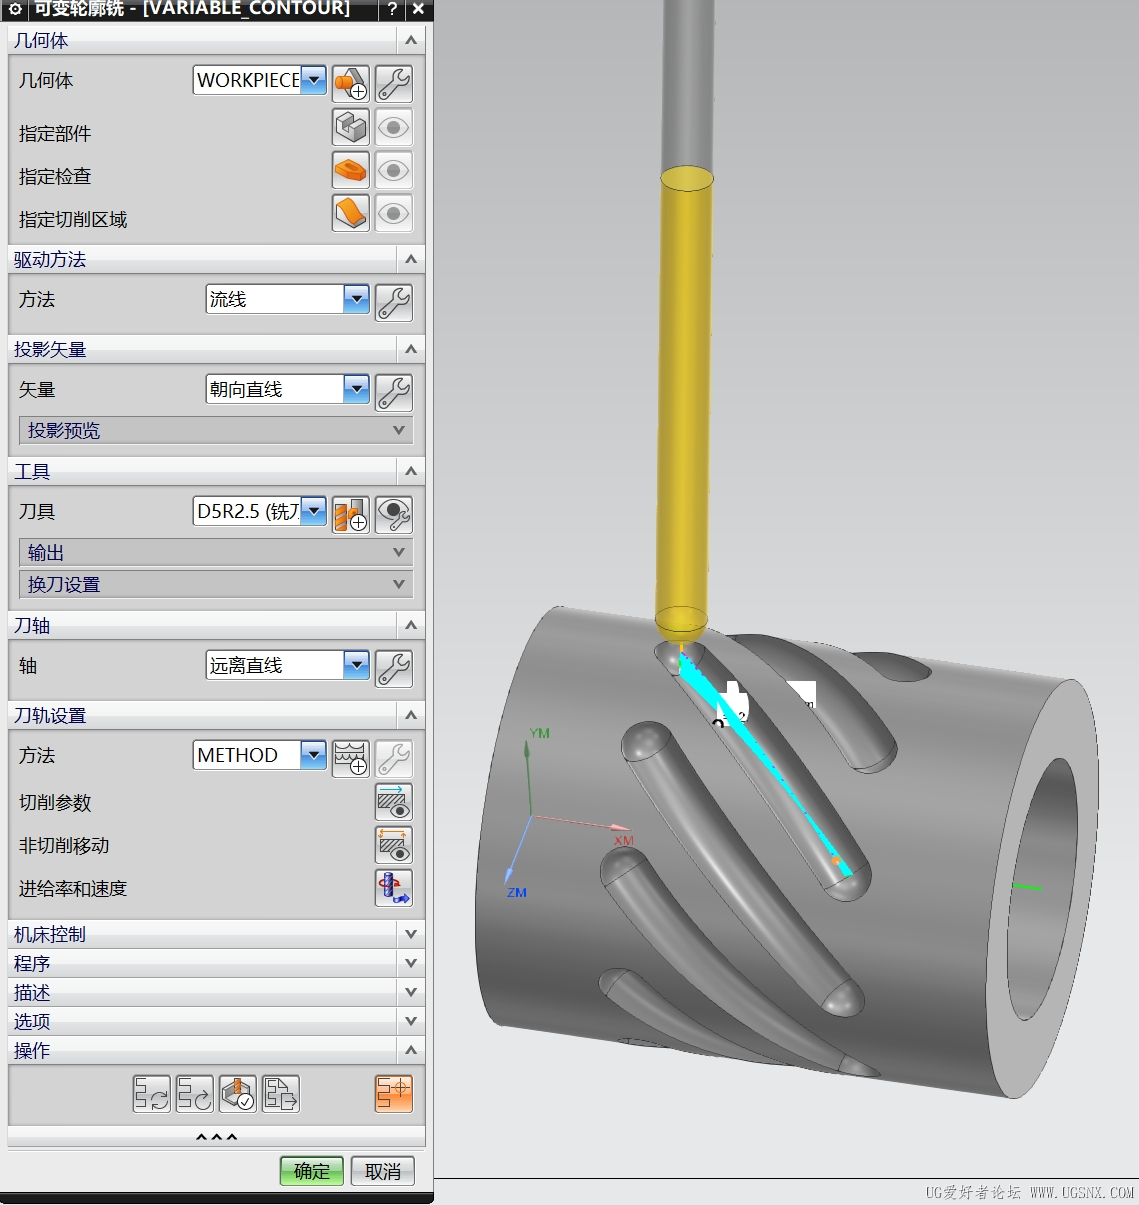This screenshot has height=1205, width=1139.
Task: Expand the 选项 section
Action: 216,1022
